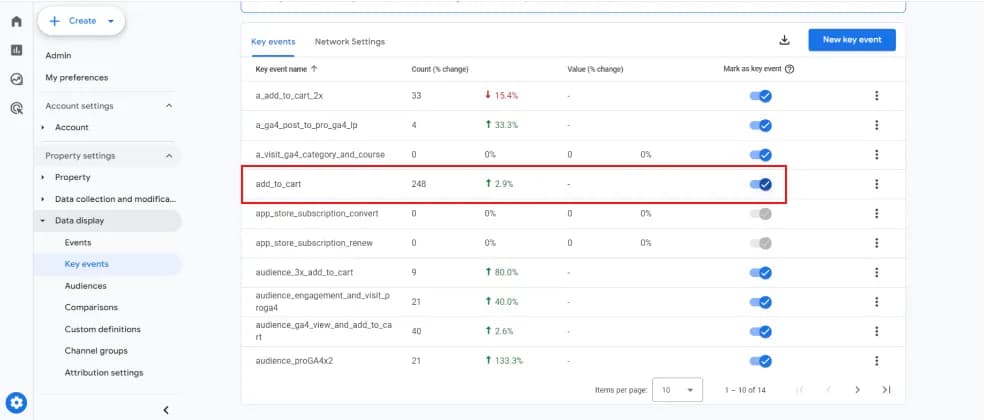Image resolution: width=984 pixels, height=420 pixels.
Task: Open Attribution settings sidebar item
Action: click(104, 373)
